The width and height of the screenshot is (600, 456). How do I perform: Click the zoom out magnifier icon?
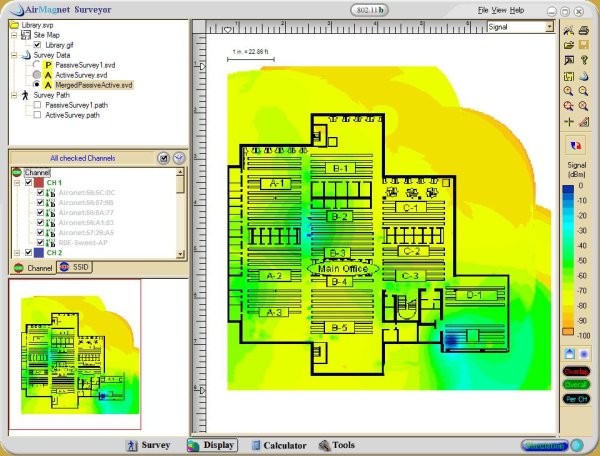click(584, 91)
